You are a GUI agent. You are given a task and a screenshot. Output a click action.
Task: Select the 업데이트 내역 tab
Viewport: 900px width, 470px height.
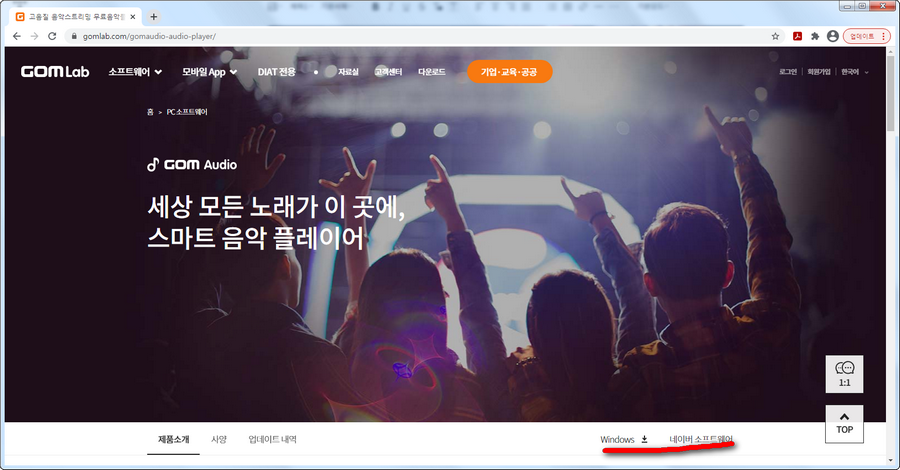tap(272, 439)
